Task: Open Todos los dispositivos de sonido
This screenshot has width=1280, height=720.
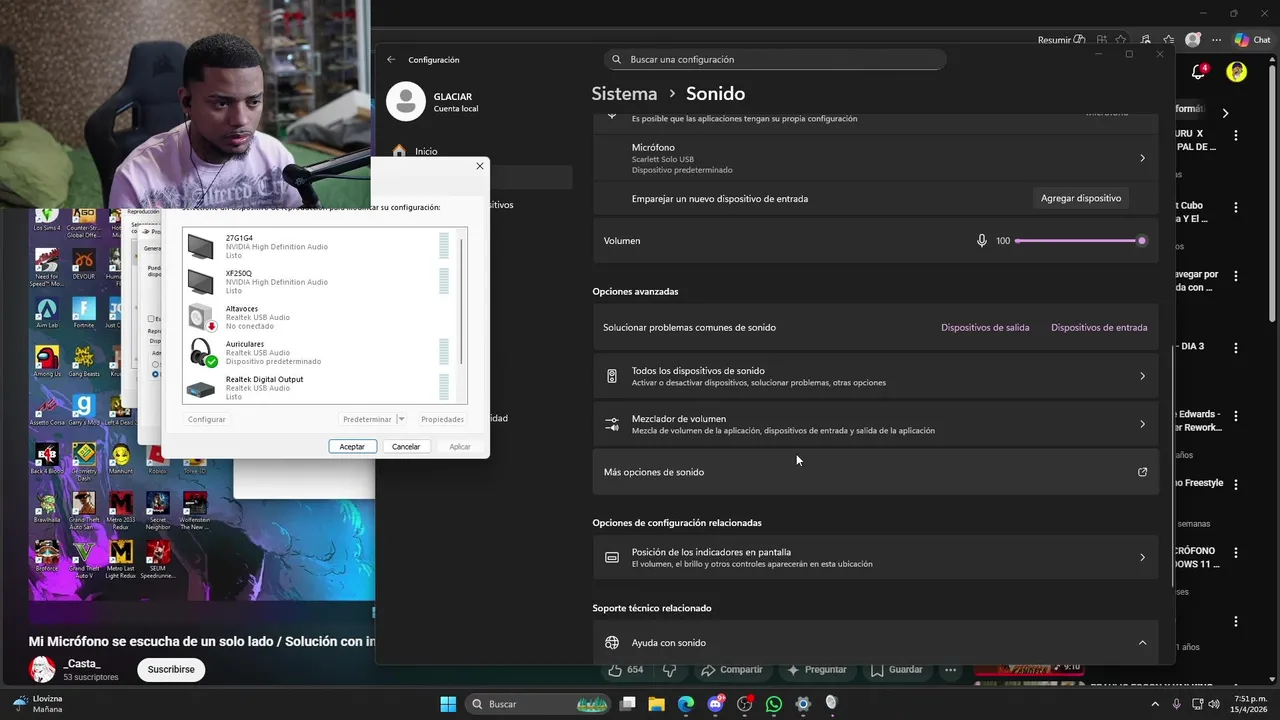Action: tap(875, 376)
